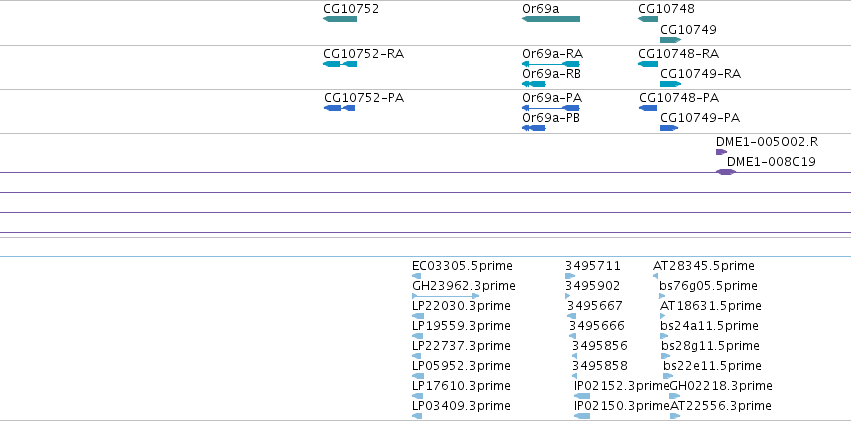Click the DME1-008C19 label text
851x421 pixels.
tap(771, 162)
